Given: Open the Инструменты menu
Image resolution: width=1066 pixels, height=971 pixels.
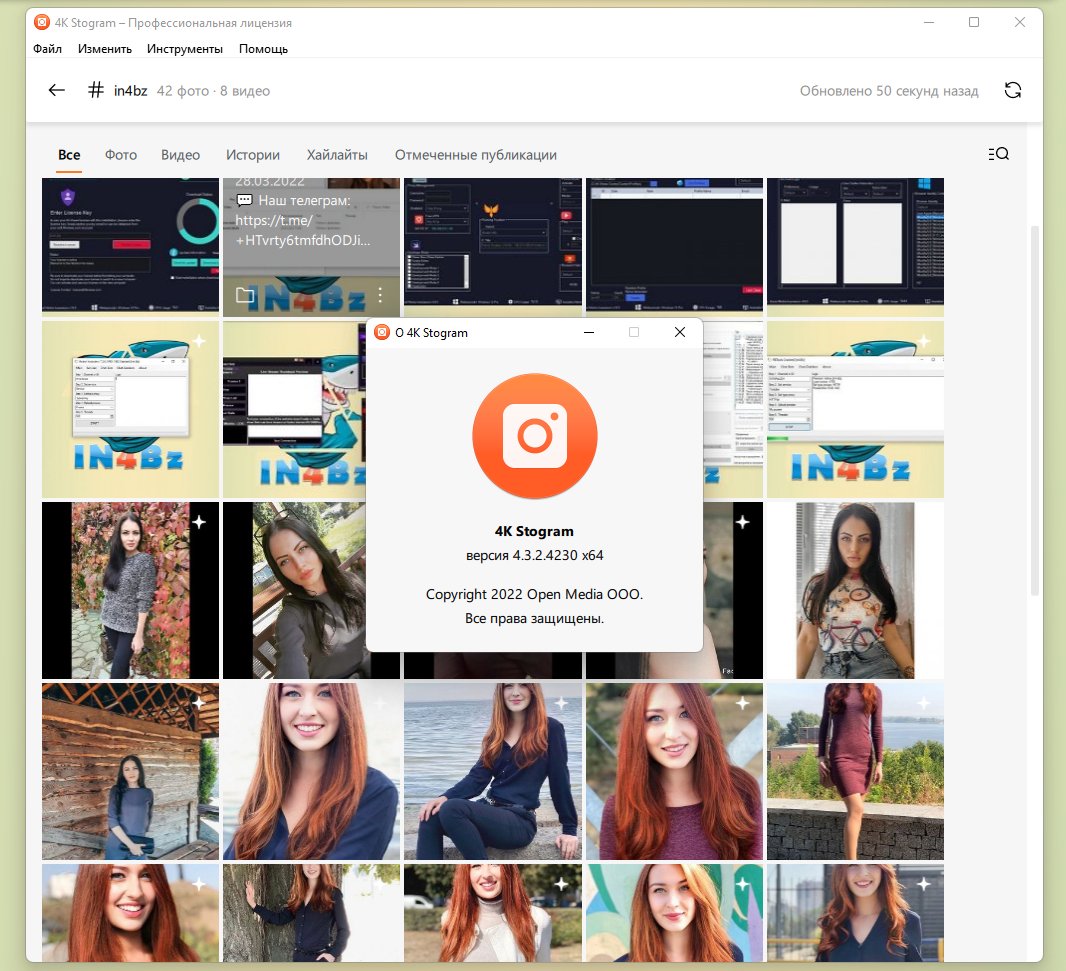Looking at the screenshot, I should click(x=185, y=49).
